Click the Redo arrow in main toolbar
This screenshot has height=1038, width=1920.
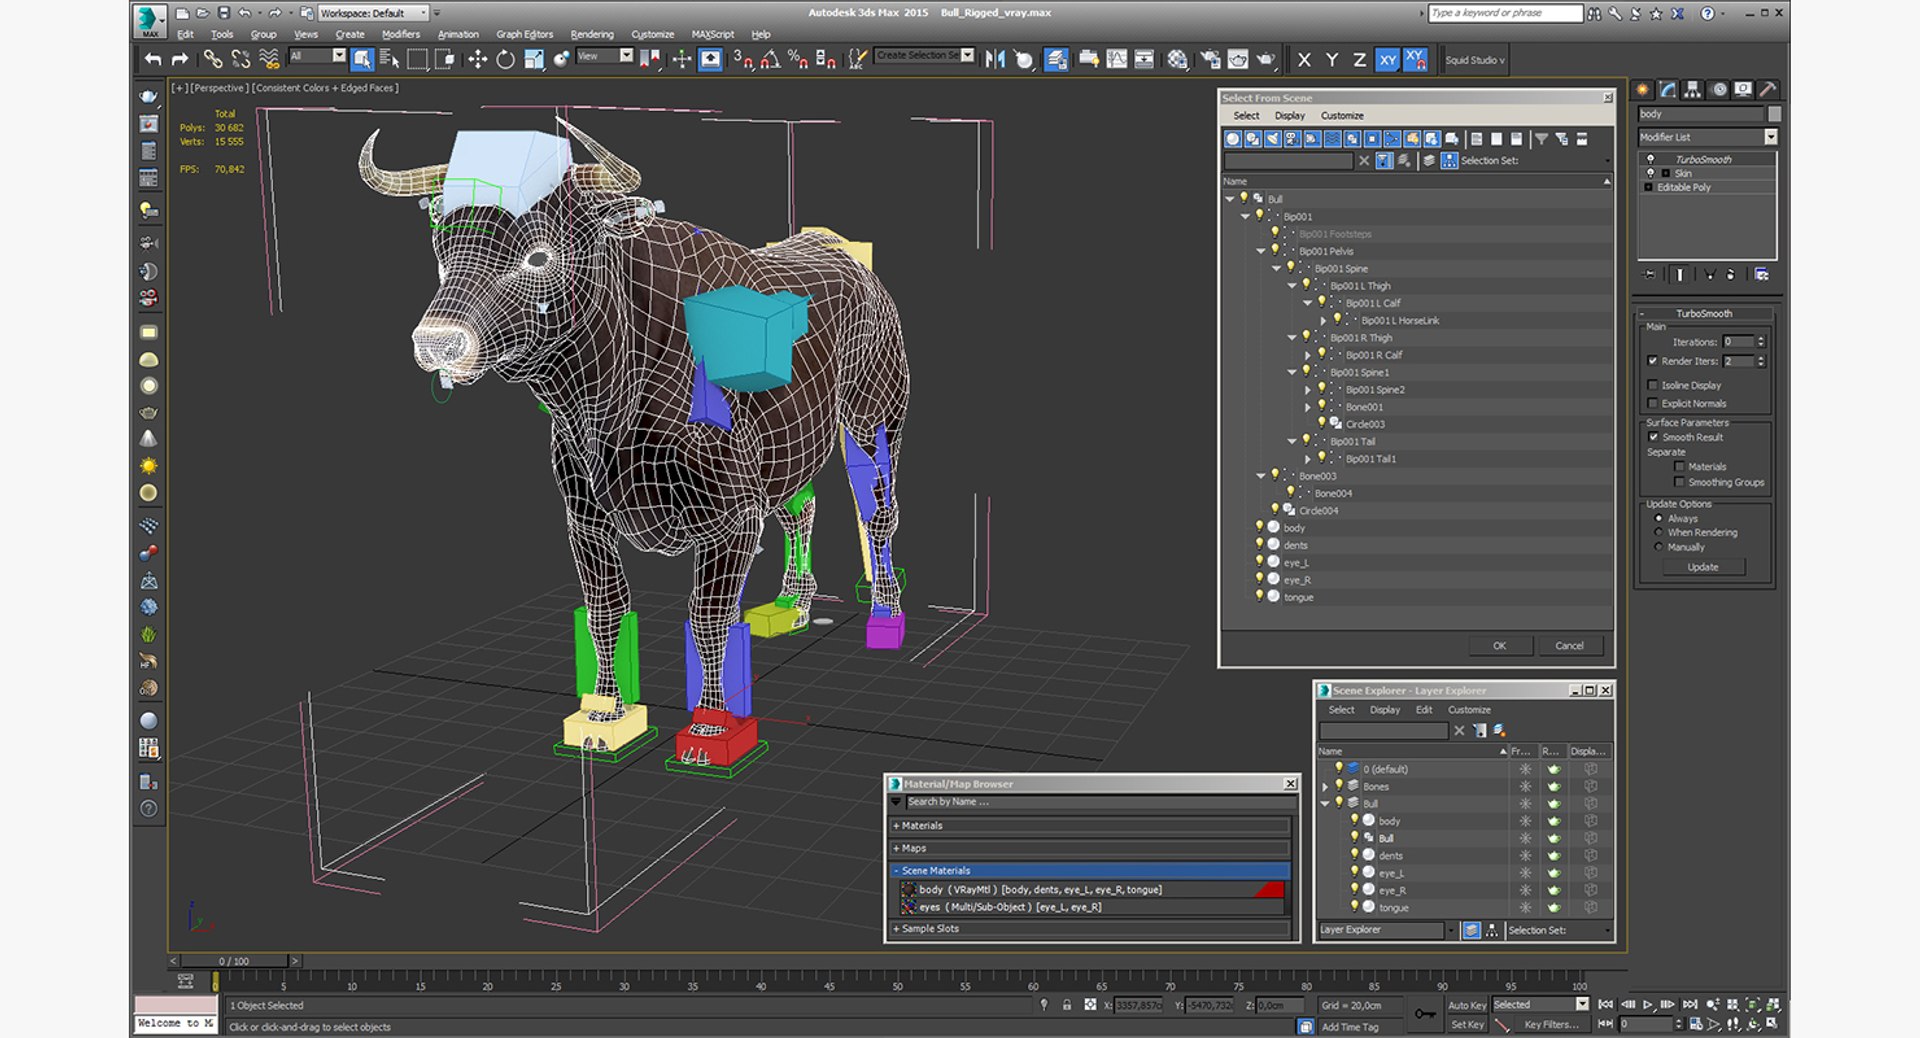tap(180, 60)
